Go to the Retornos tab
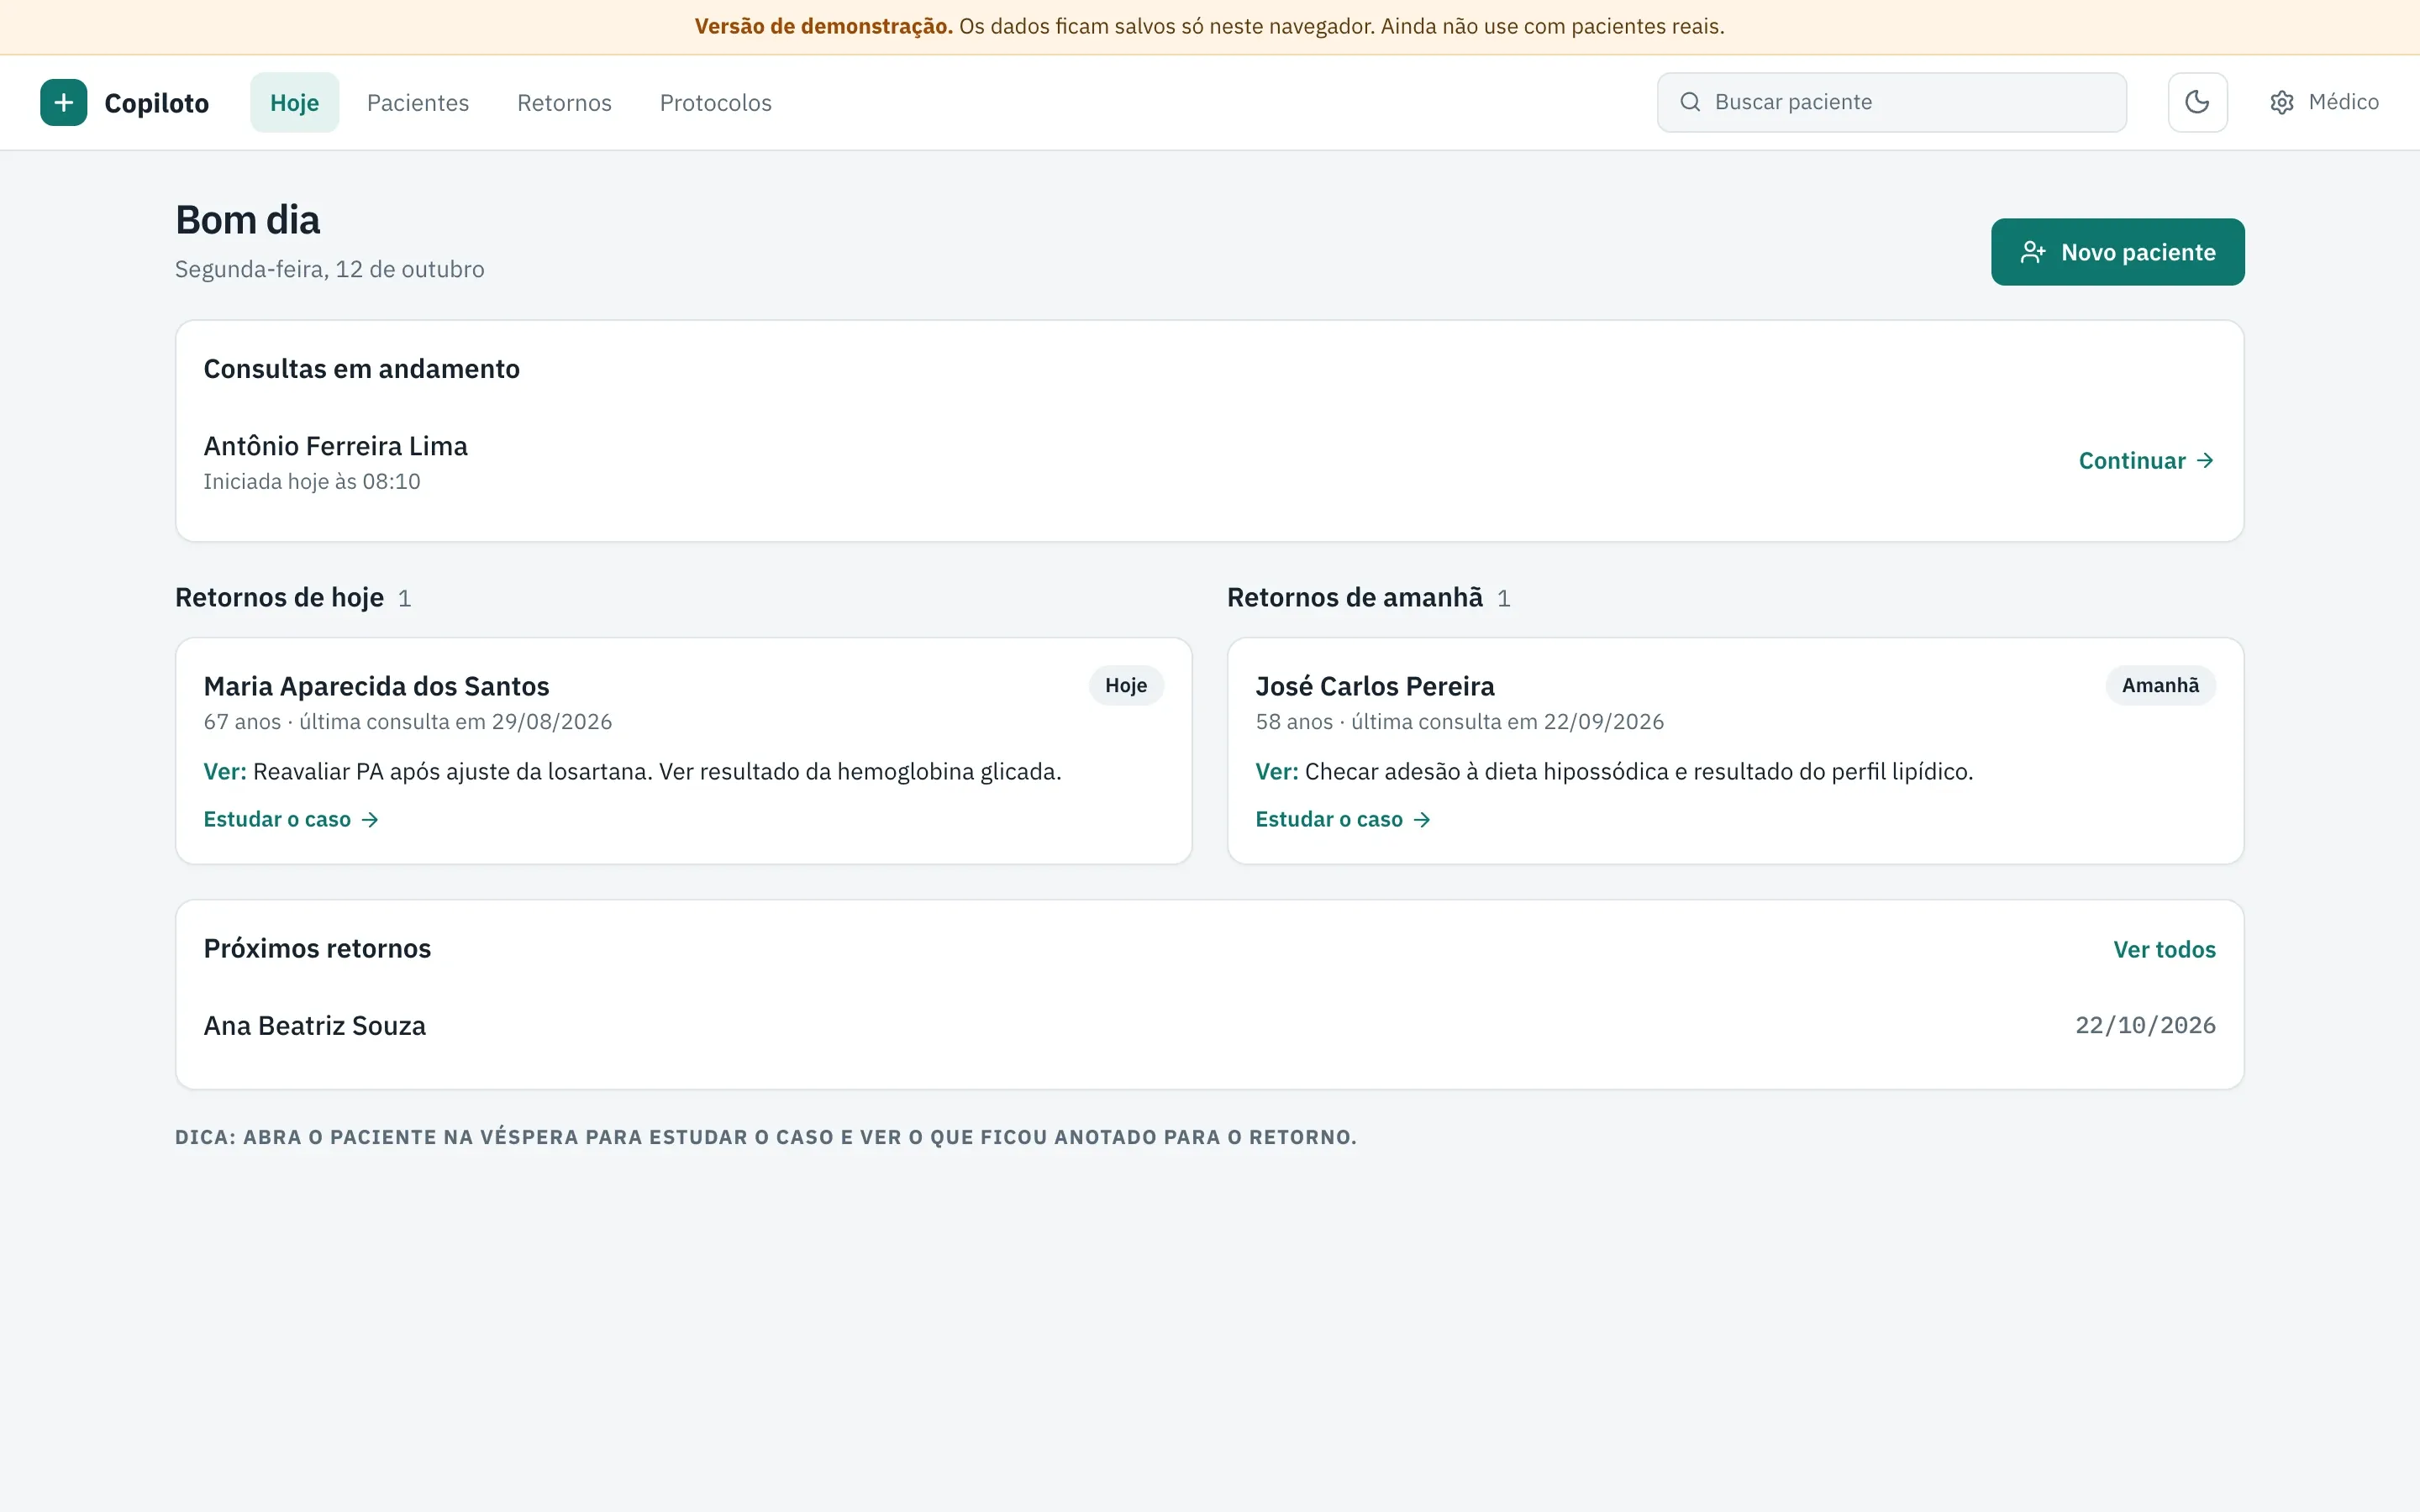Screen dimensions: 2420x1512 point(564,102)
